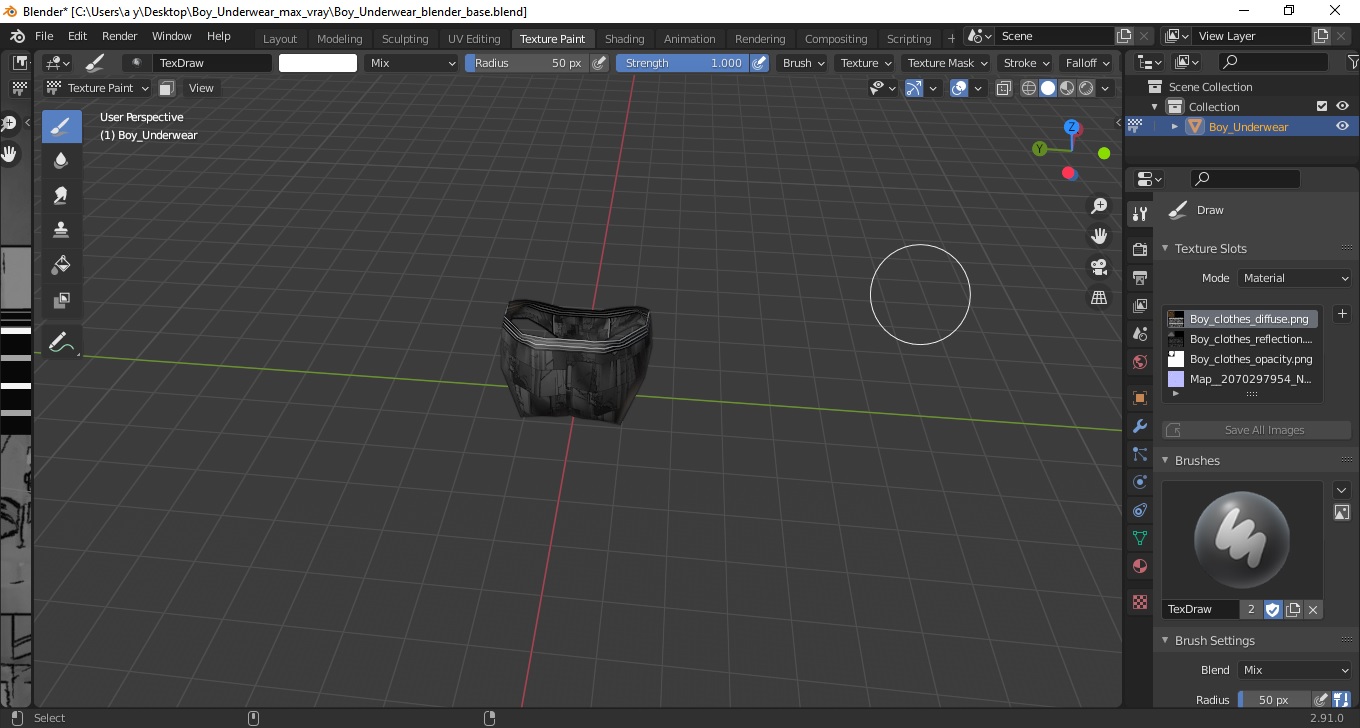Add a texture slot with plus
This screenshot has width=1360, height=728.
[1342, 314]
